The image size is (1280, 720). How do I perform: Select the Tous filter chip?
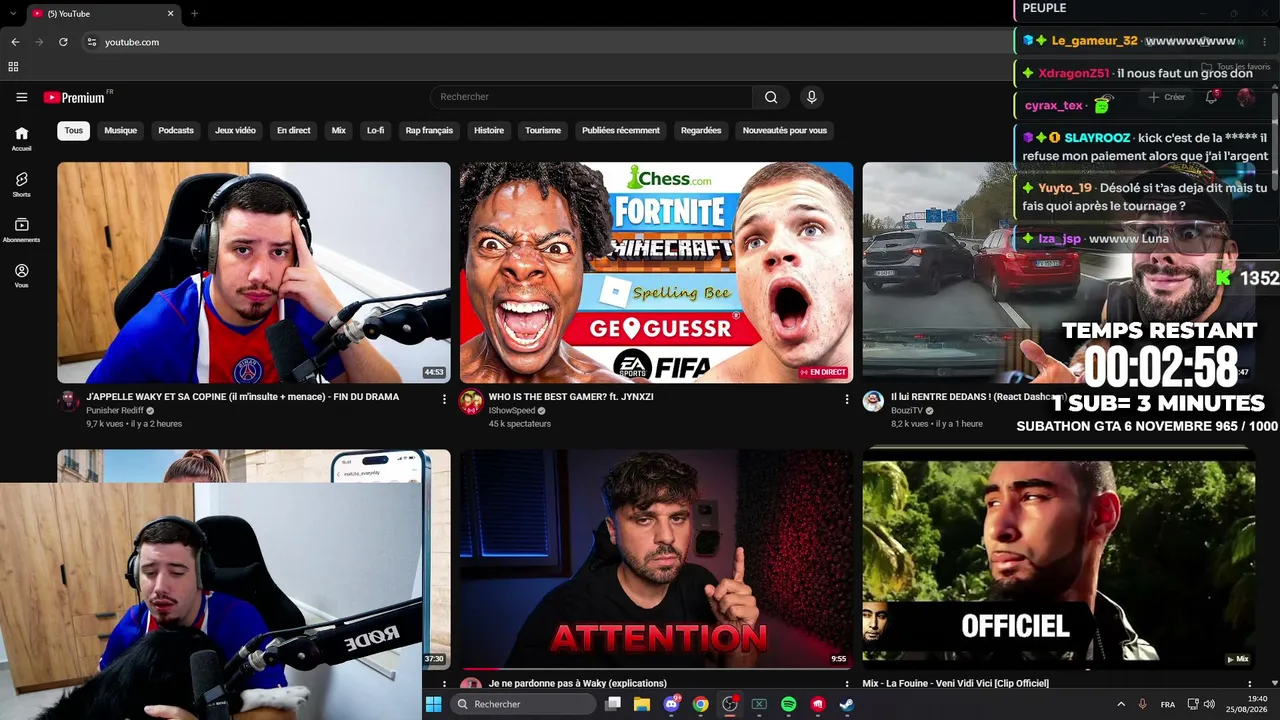click(x=74, y=130)
